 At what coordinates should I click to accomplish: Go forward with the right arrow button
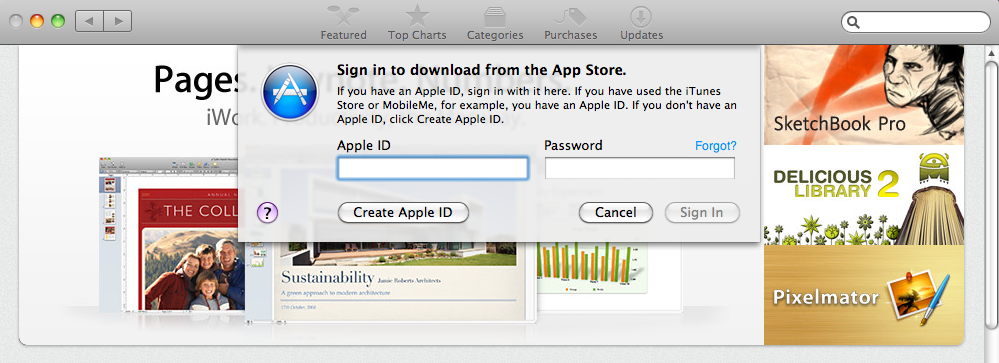click(x=118, y=21)
